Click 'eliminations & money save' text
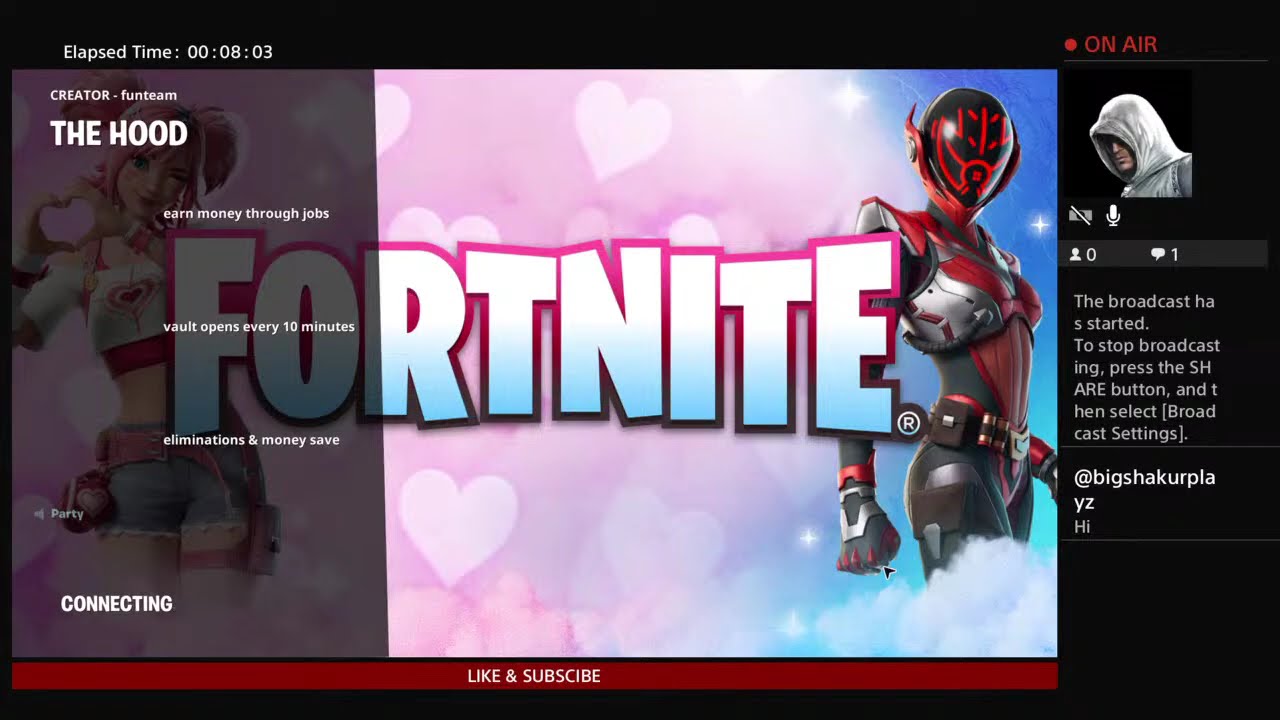Viewport: 1280px width, 720px height. pos(251,440)
